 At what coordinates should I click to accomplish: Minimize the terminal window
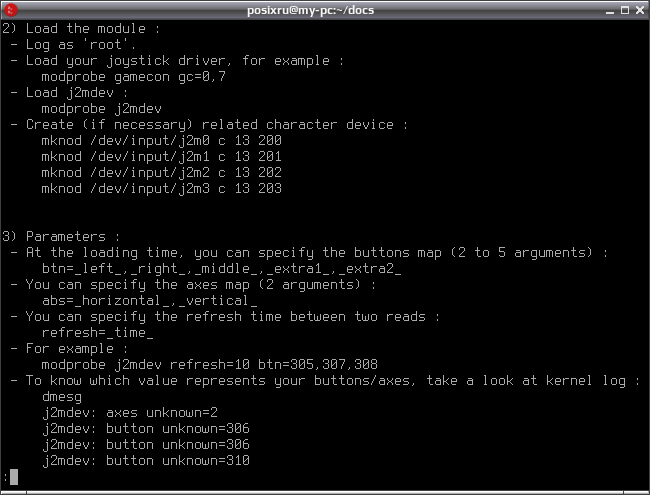point(609,10)
